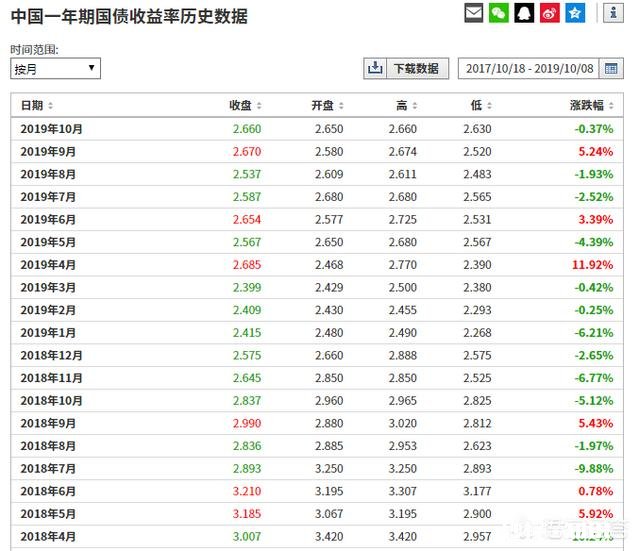Click high value 3.307 in 2018年6月 row

[403, 491]
